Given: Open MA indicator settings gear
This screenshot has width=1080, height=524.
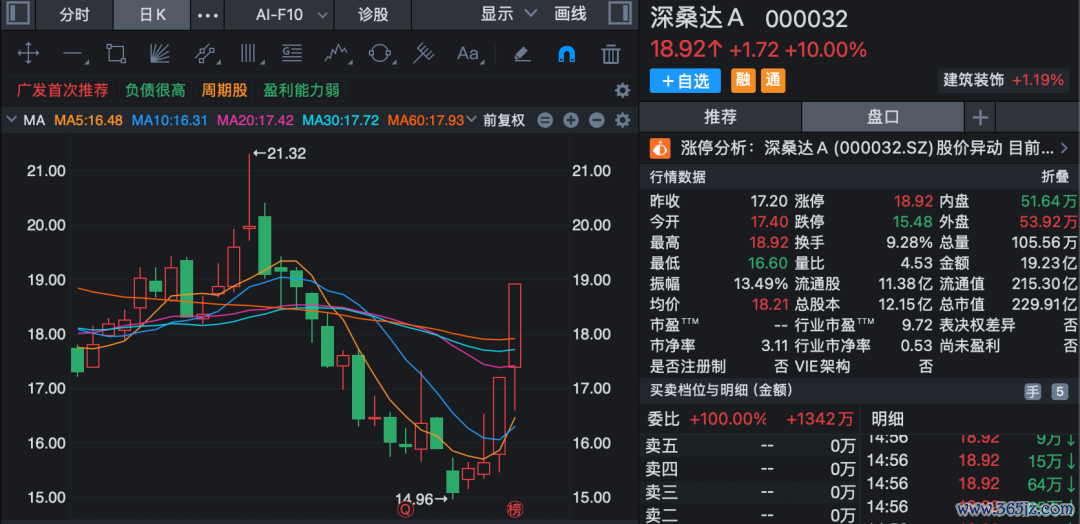Looking at the screenshot, I should tap(622, 120).
